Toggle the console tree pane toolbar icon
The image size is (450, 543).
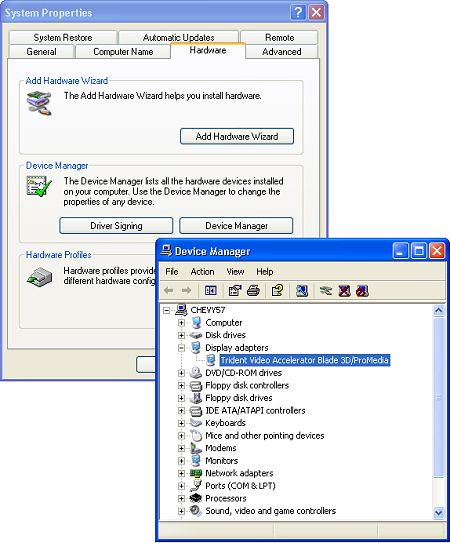(211, 290)
